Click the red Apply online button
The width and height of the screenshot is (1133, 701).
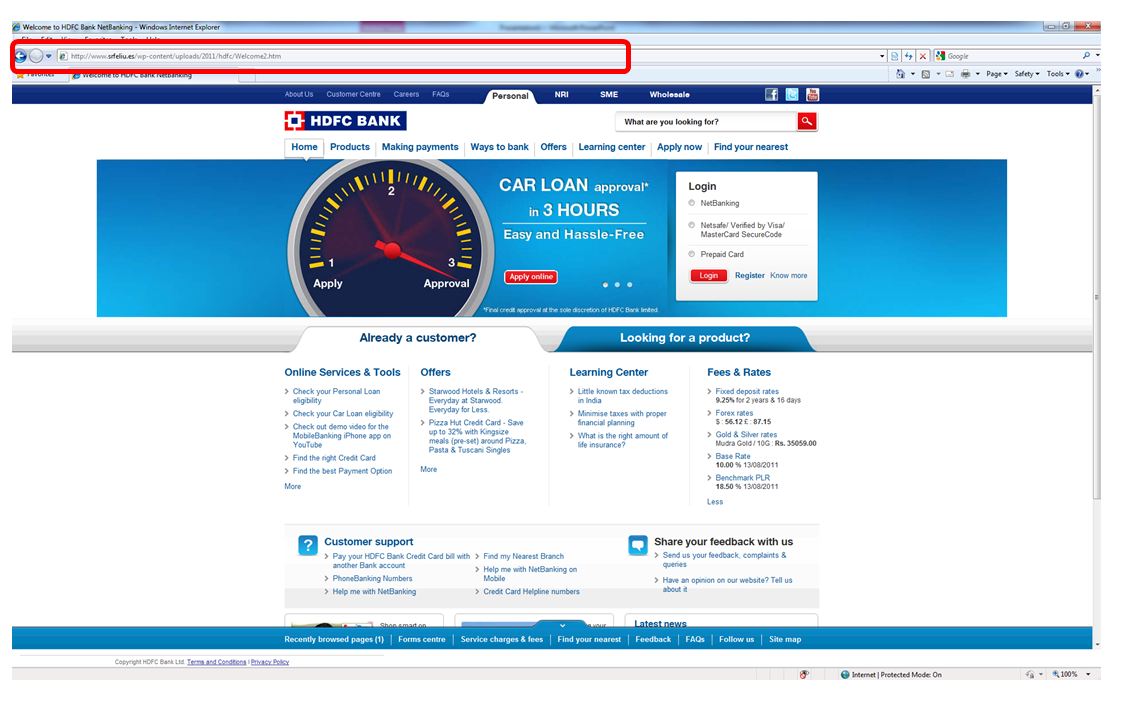531,277
